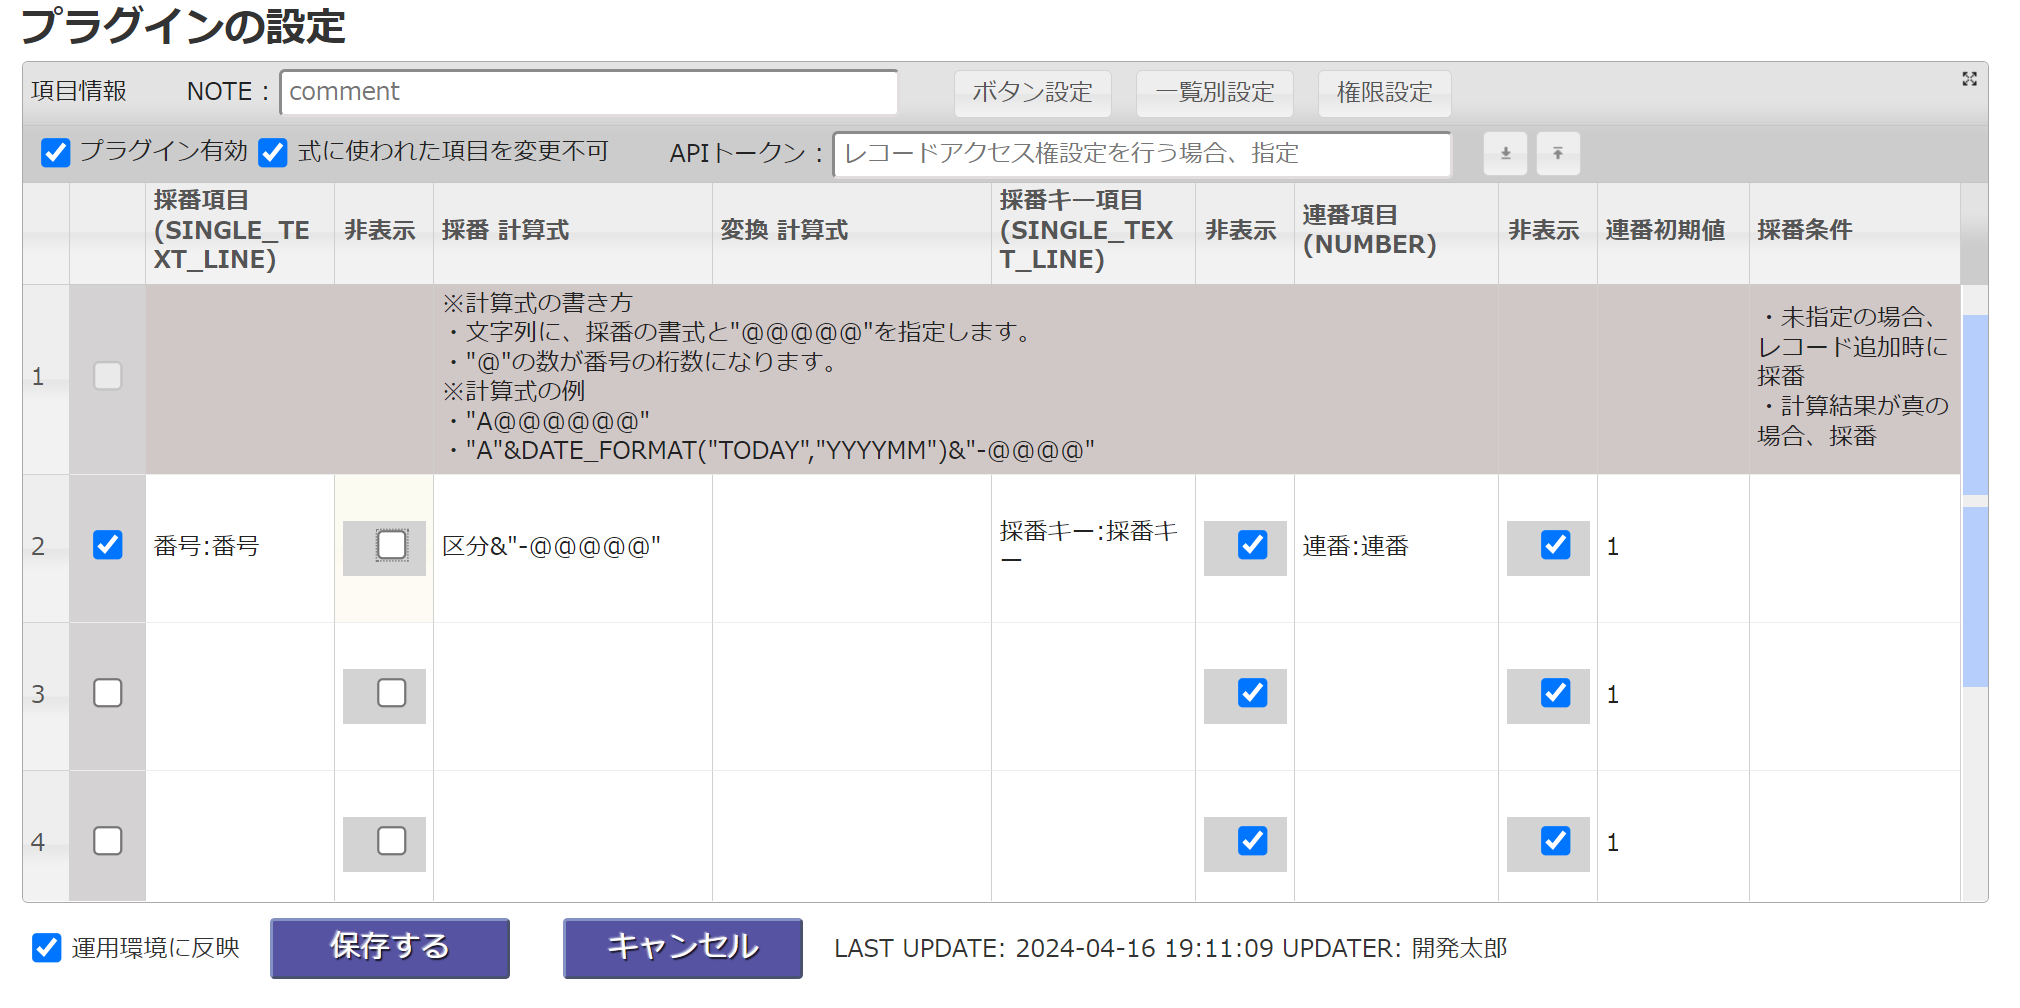Select row 4 連番初期値 cell value 1

[x=1673, y=836]
